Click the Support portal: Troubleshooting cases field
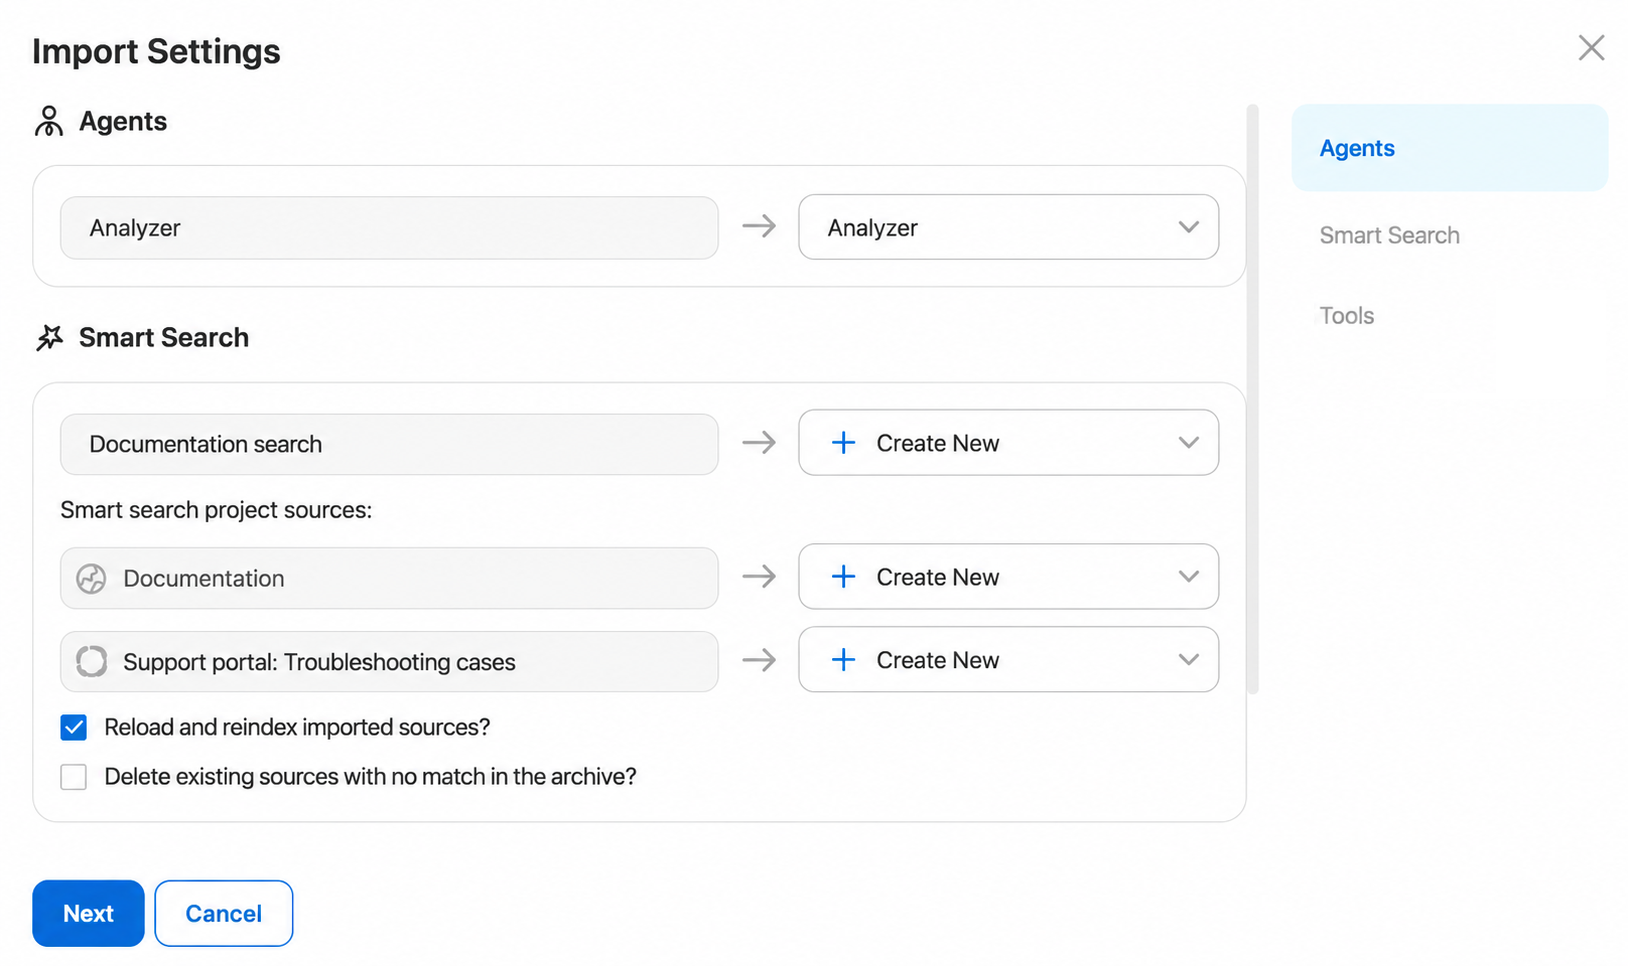This screenshot has width=1628, height=966. pos(389,661)
